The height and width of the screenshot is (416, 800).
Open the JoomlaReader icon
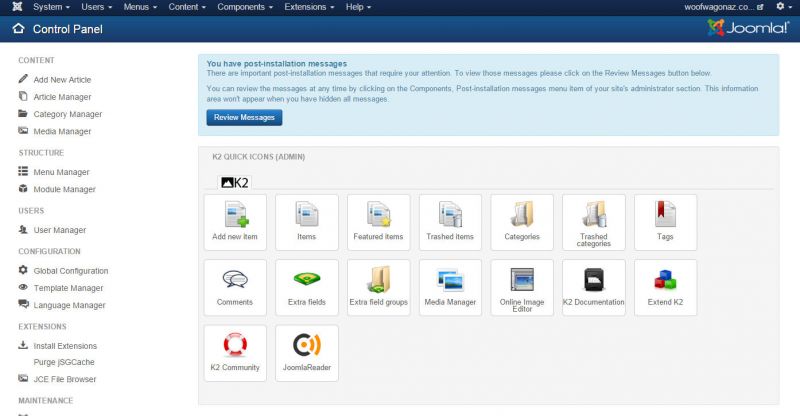coord(307,353)
